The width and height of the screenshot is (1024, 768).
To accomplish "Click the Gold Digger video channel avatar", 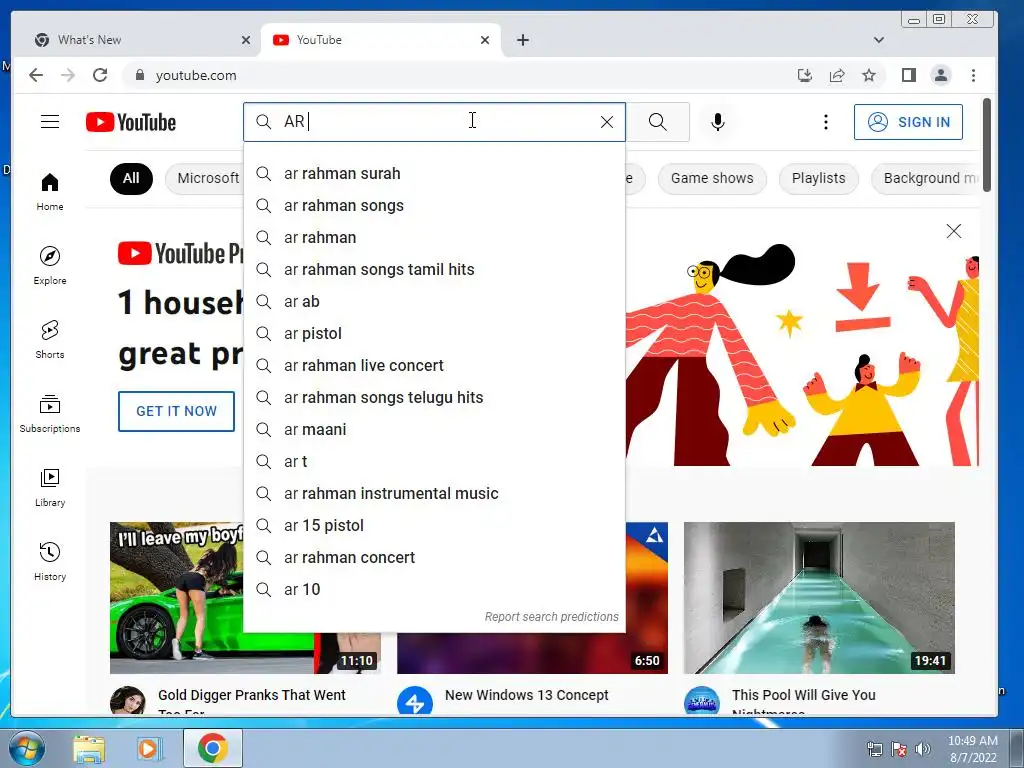I will 128,702.
